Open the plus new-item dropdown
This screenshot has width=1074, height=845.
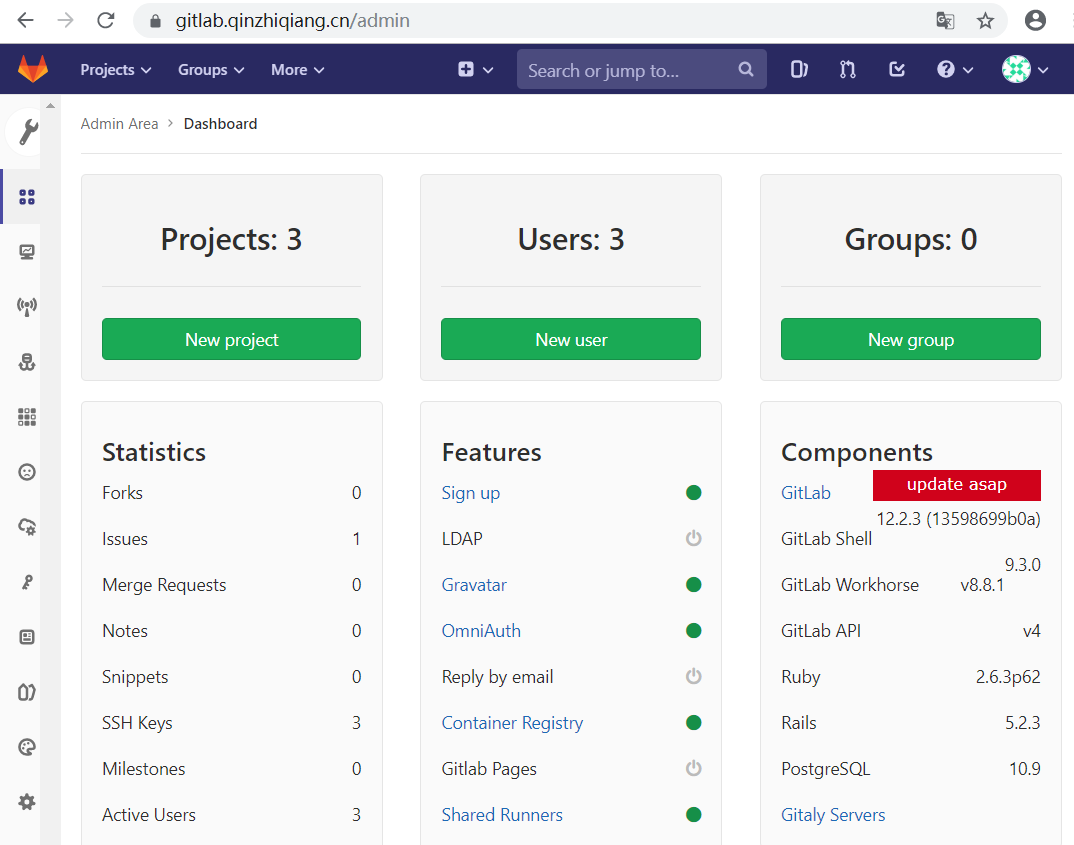tap(475, 69)
